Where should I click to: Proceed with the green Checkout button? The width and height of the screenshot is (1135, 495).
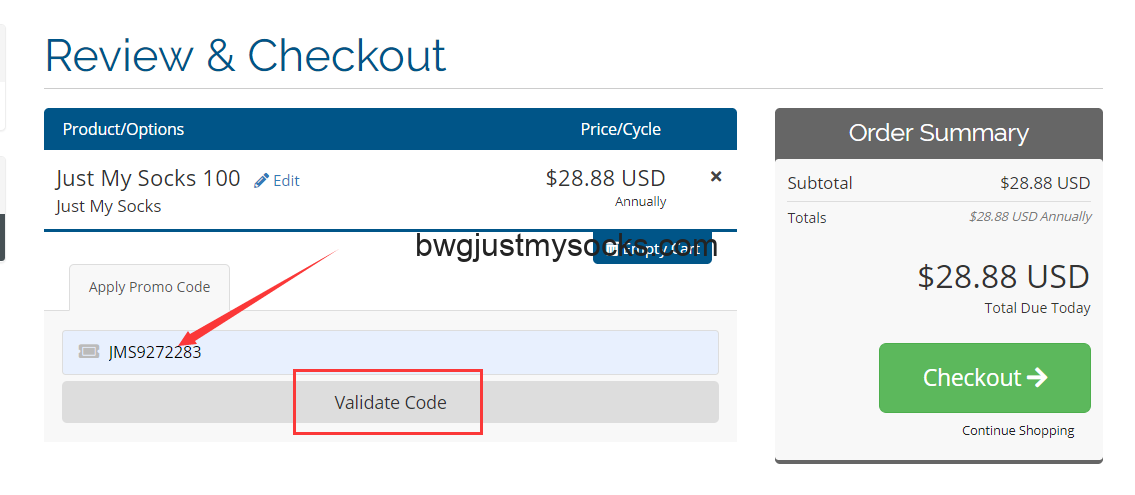[x=984, y=377]
